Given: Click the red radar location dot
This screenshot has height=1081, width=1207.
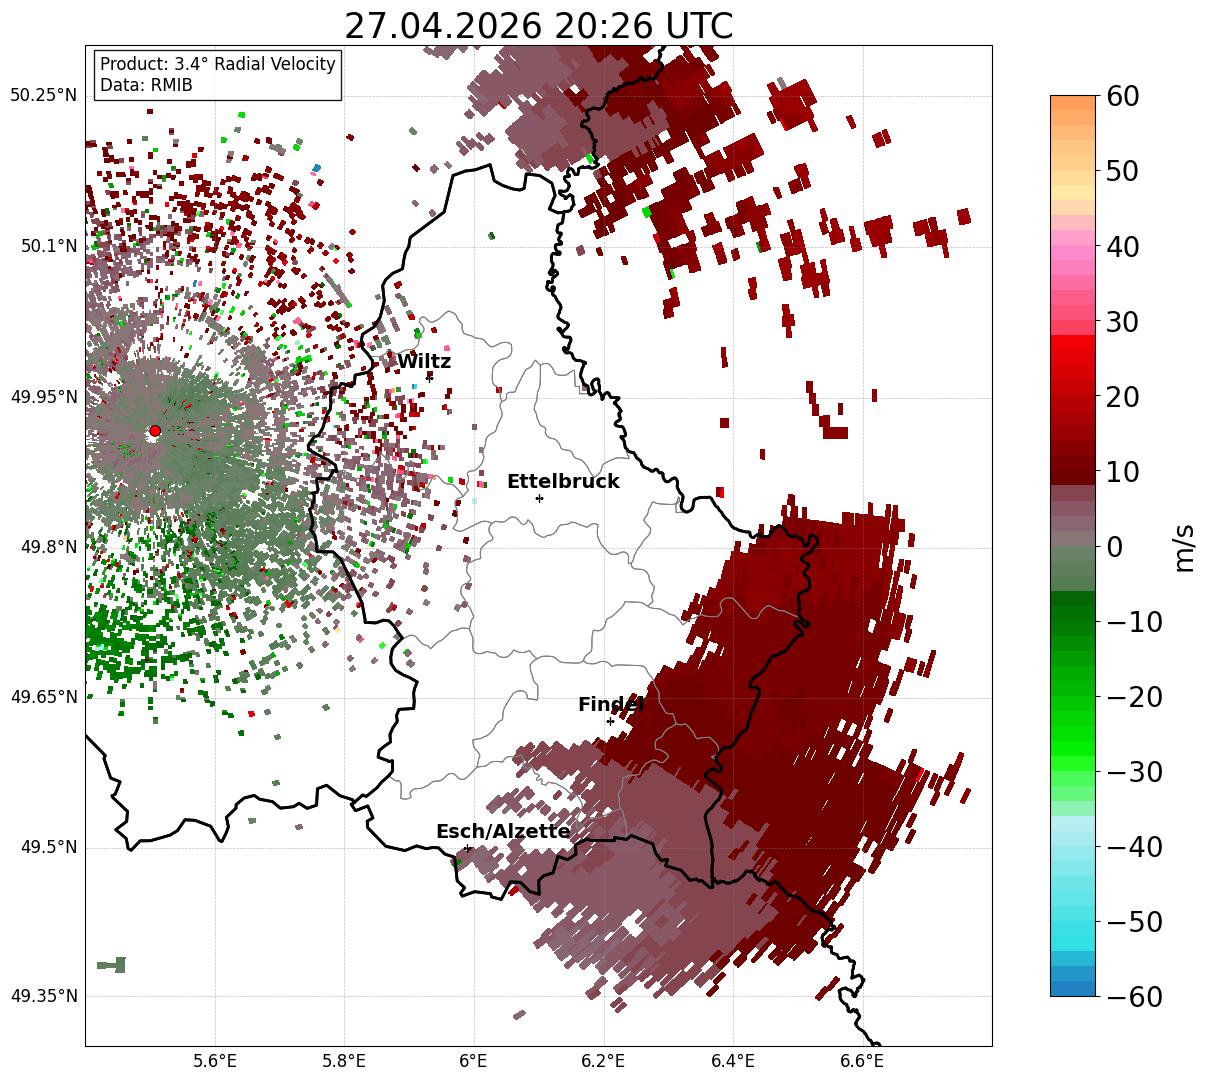Looking at the screenshot, I should point(155,431).
